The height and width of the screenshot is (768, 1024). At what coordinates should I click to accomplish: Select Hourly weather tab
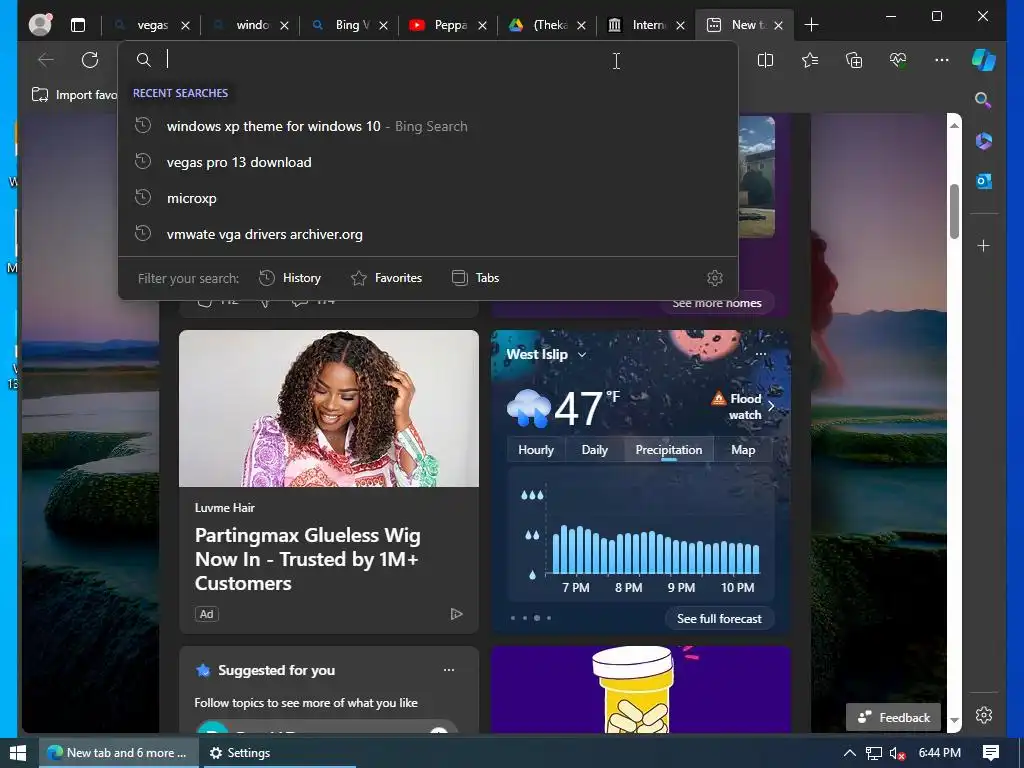tap(536, 450)
